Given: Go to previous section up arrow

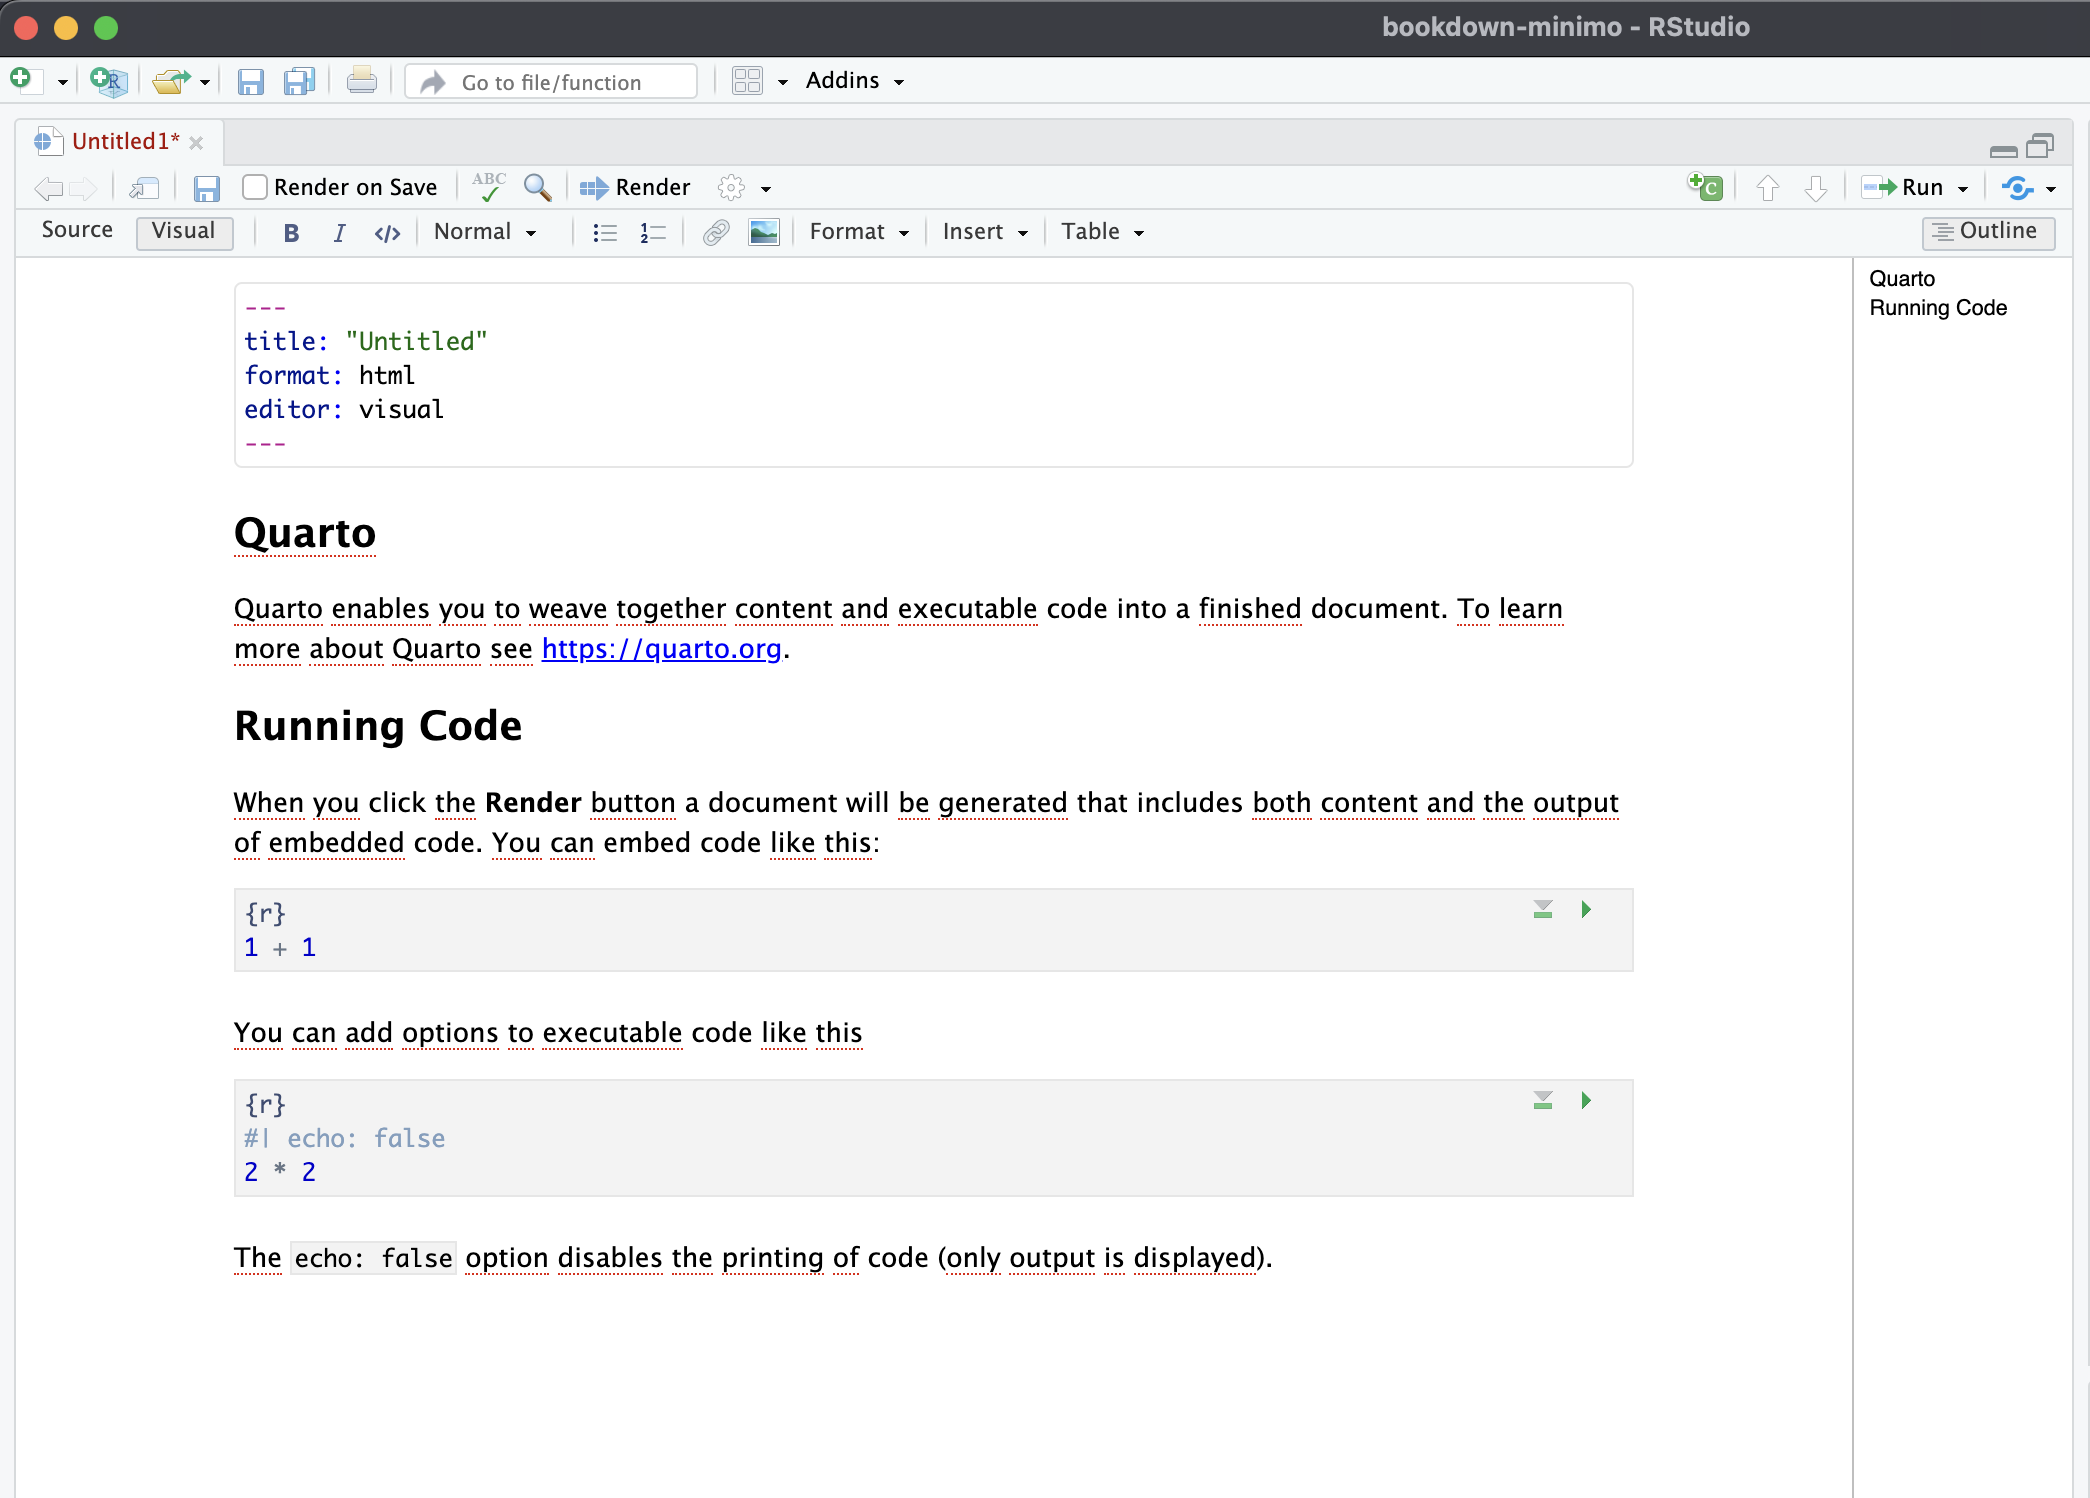Looking at the screenshot, I should (x=1767, y=187).
